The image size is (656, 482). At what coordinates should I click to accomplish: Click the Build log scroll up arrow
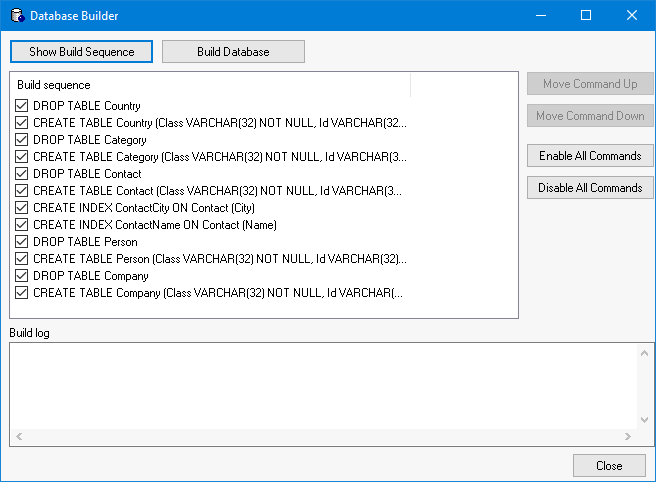pyautogui.click(x=645, y=352)
